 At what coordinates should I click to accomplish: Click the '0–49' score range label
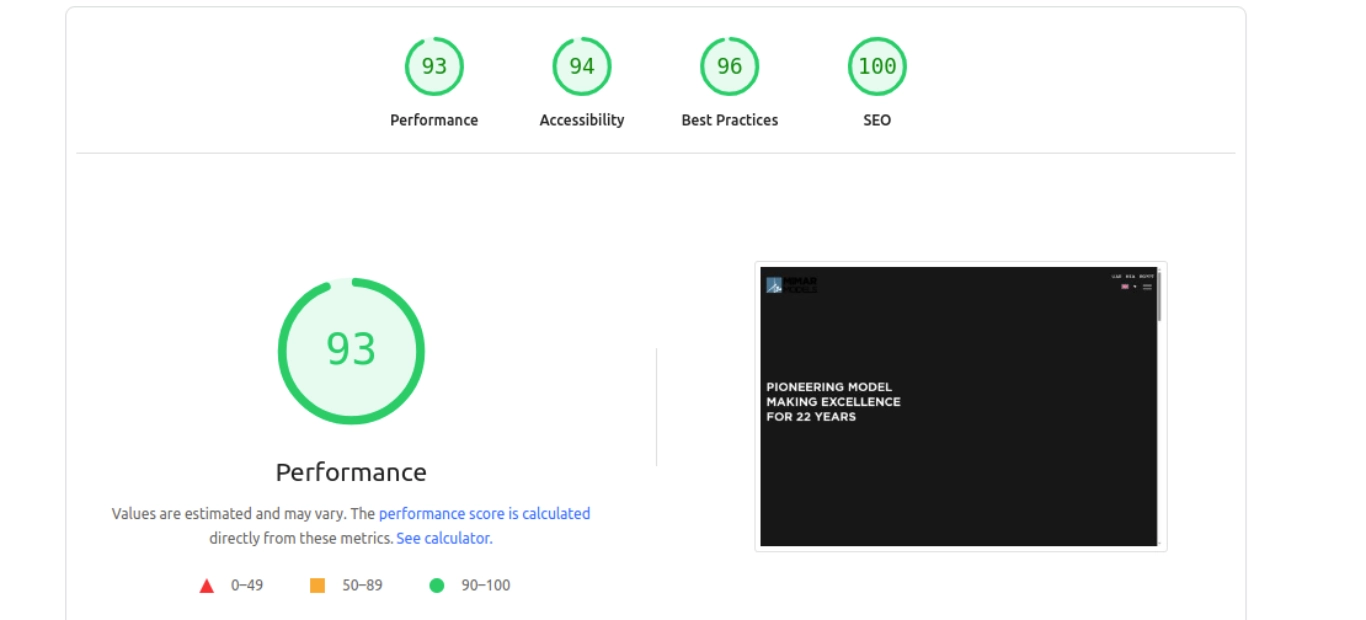pos(247,586)
